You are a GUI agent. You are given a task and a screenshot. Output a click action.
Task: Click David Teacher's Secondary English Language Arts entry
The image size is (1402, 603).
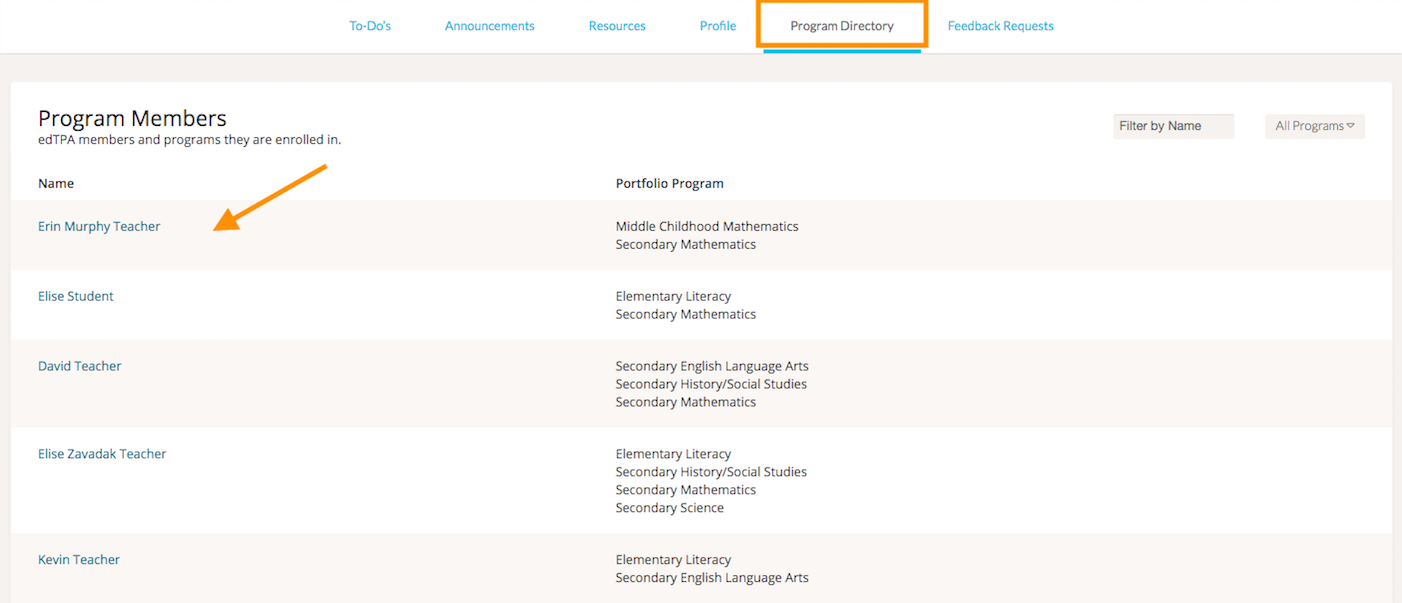pos(712,367)
